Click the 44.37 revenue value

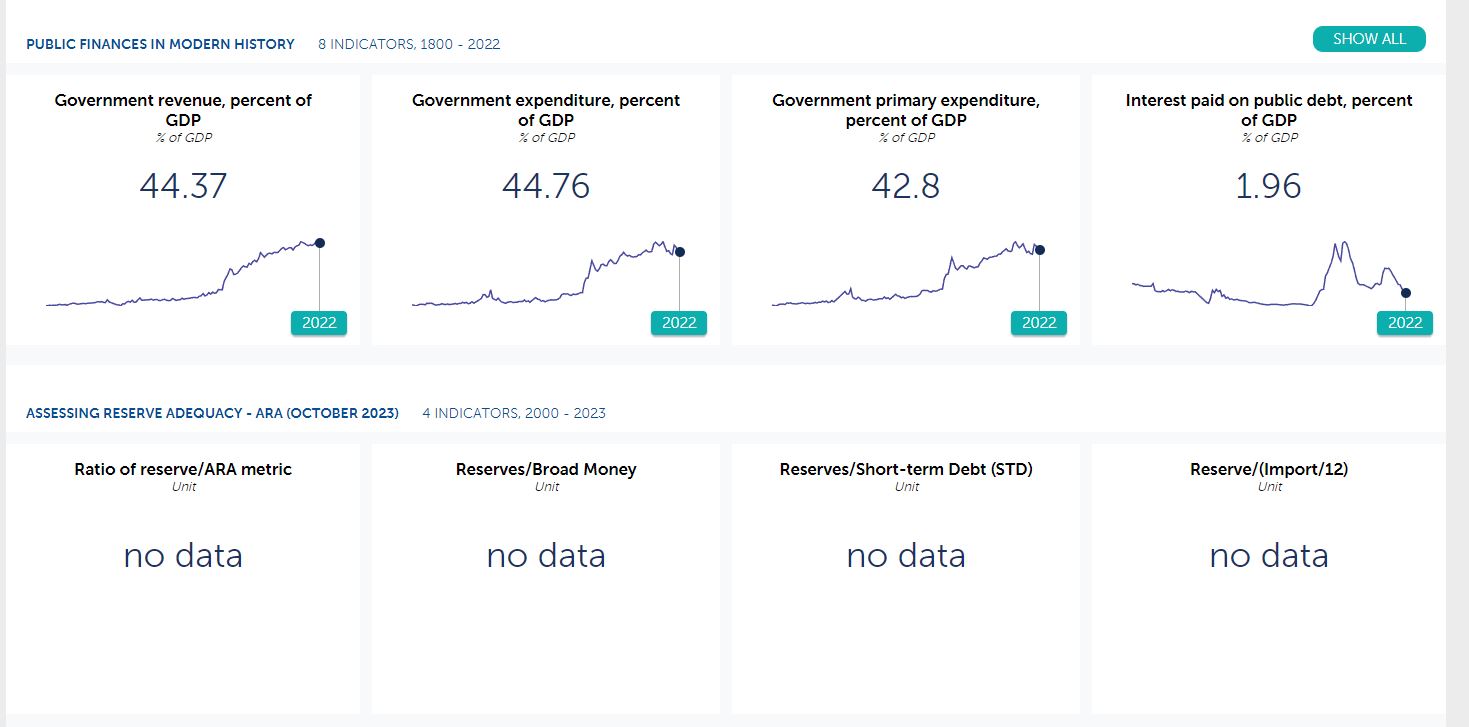click(183, 186)
